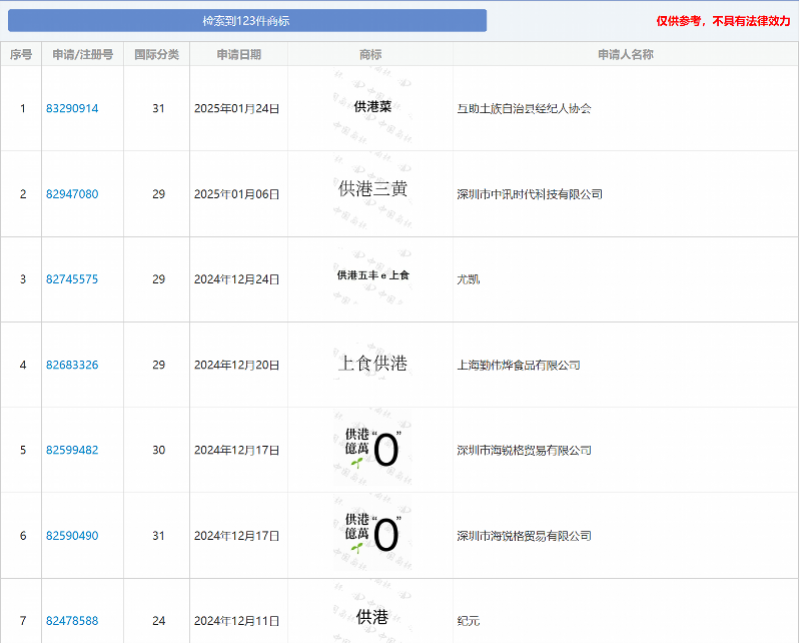Open application number 82590490
The height and width of the screenshot is (643, 800).
[x=72, y=536]
